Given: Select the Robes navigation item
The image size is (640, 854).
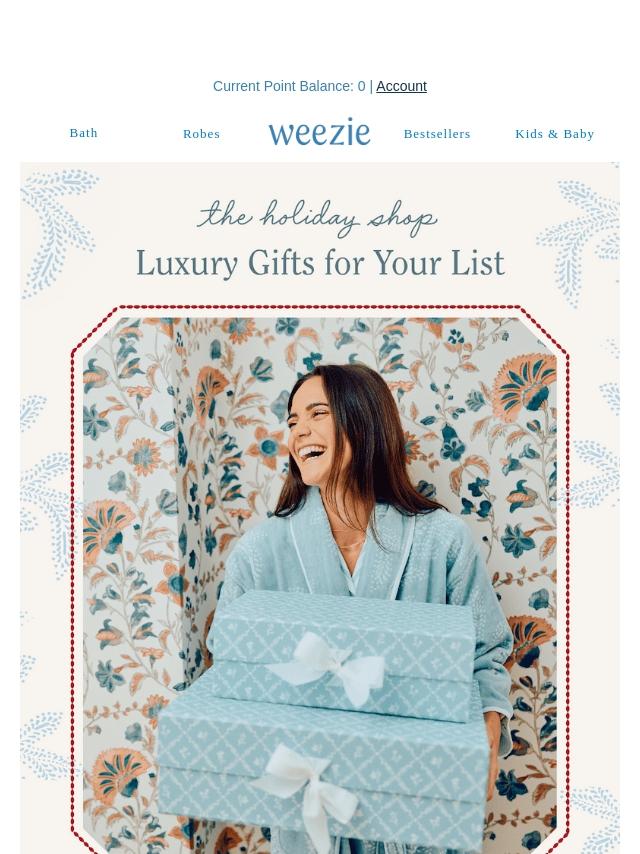Looking at the screenshot, I should pyautogui.click(x=202, y=134).
